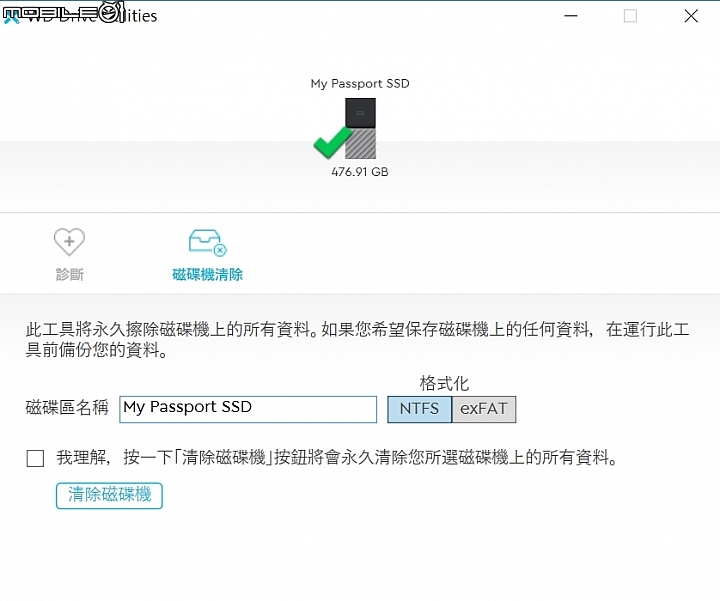Open the 診斷 diagnostics heart icon
This screenshot has width=720, height=601.
click(x=69, y=242)
